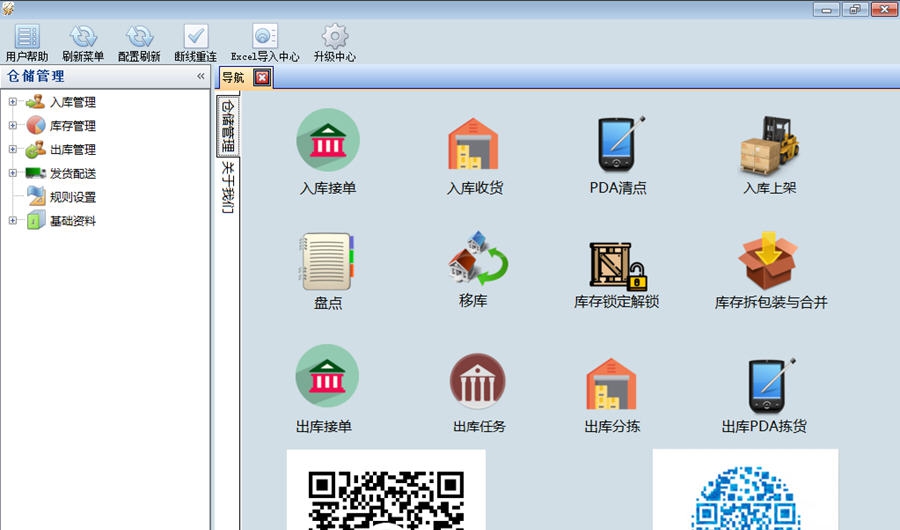This screenshot has height=530, width=900.
Task: Select 规则设置 in the tree
Action: tap(72, 198)
